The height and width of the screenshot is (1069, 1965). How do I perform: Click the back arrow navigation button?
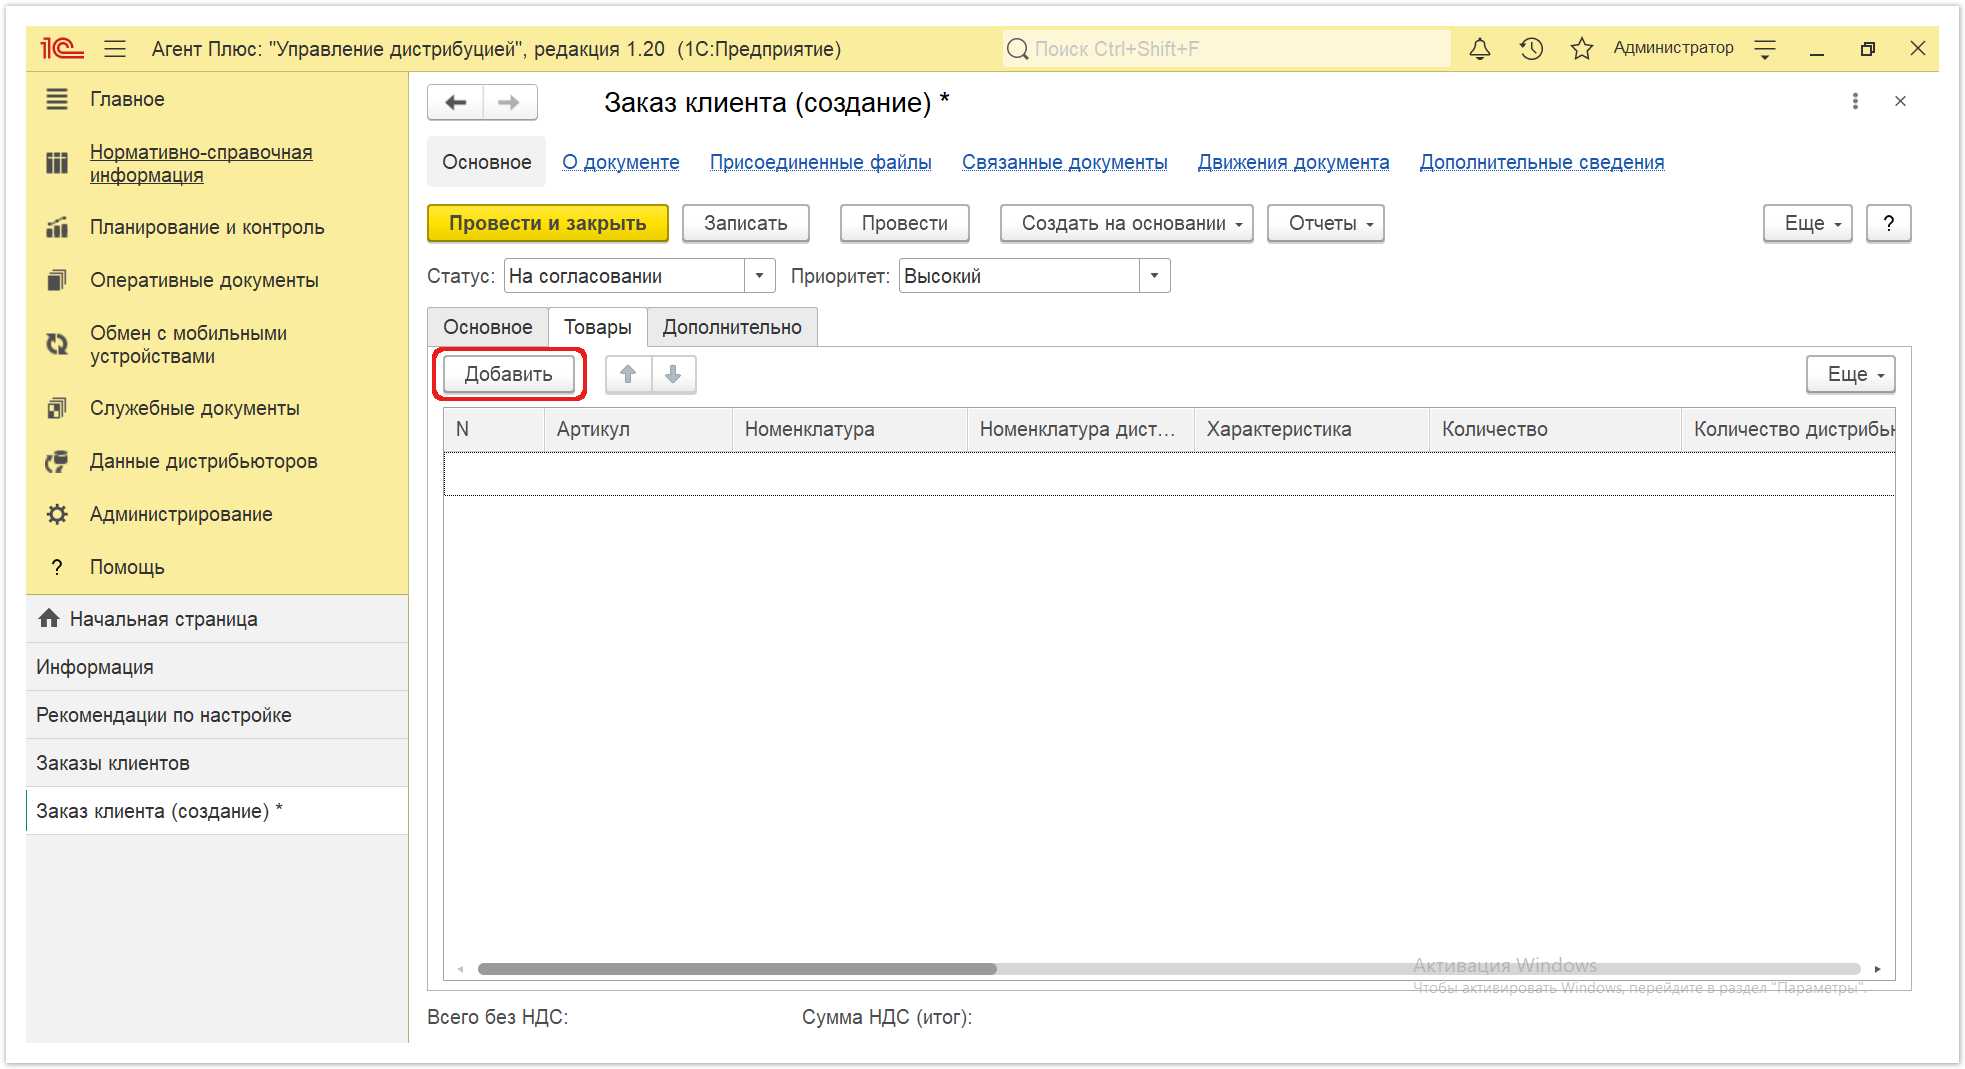coord(456,102)
